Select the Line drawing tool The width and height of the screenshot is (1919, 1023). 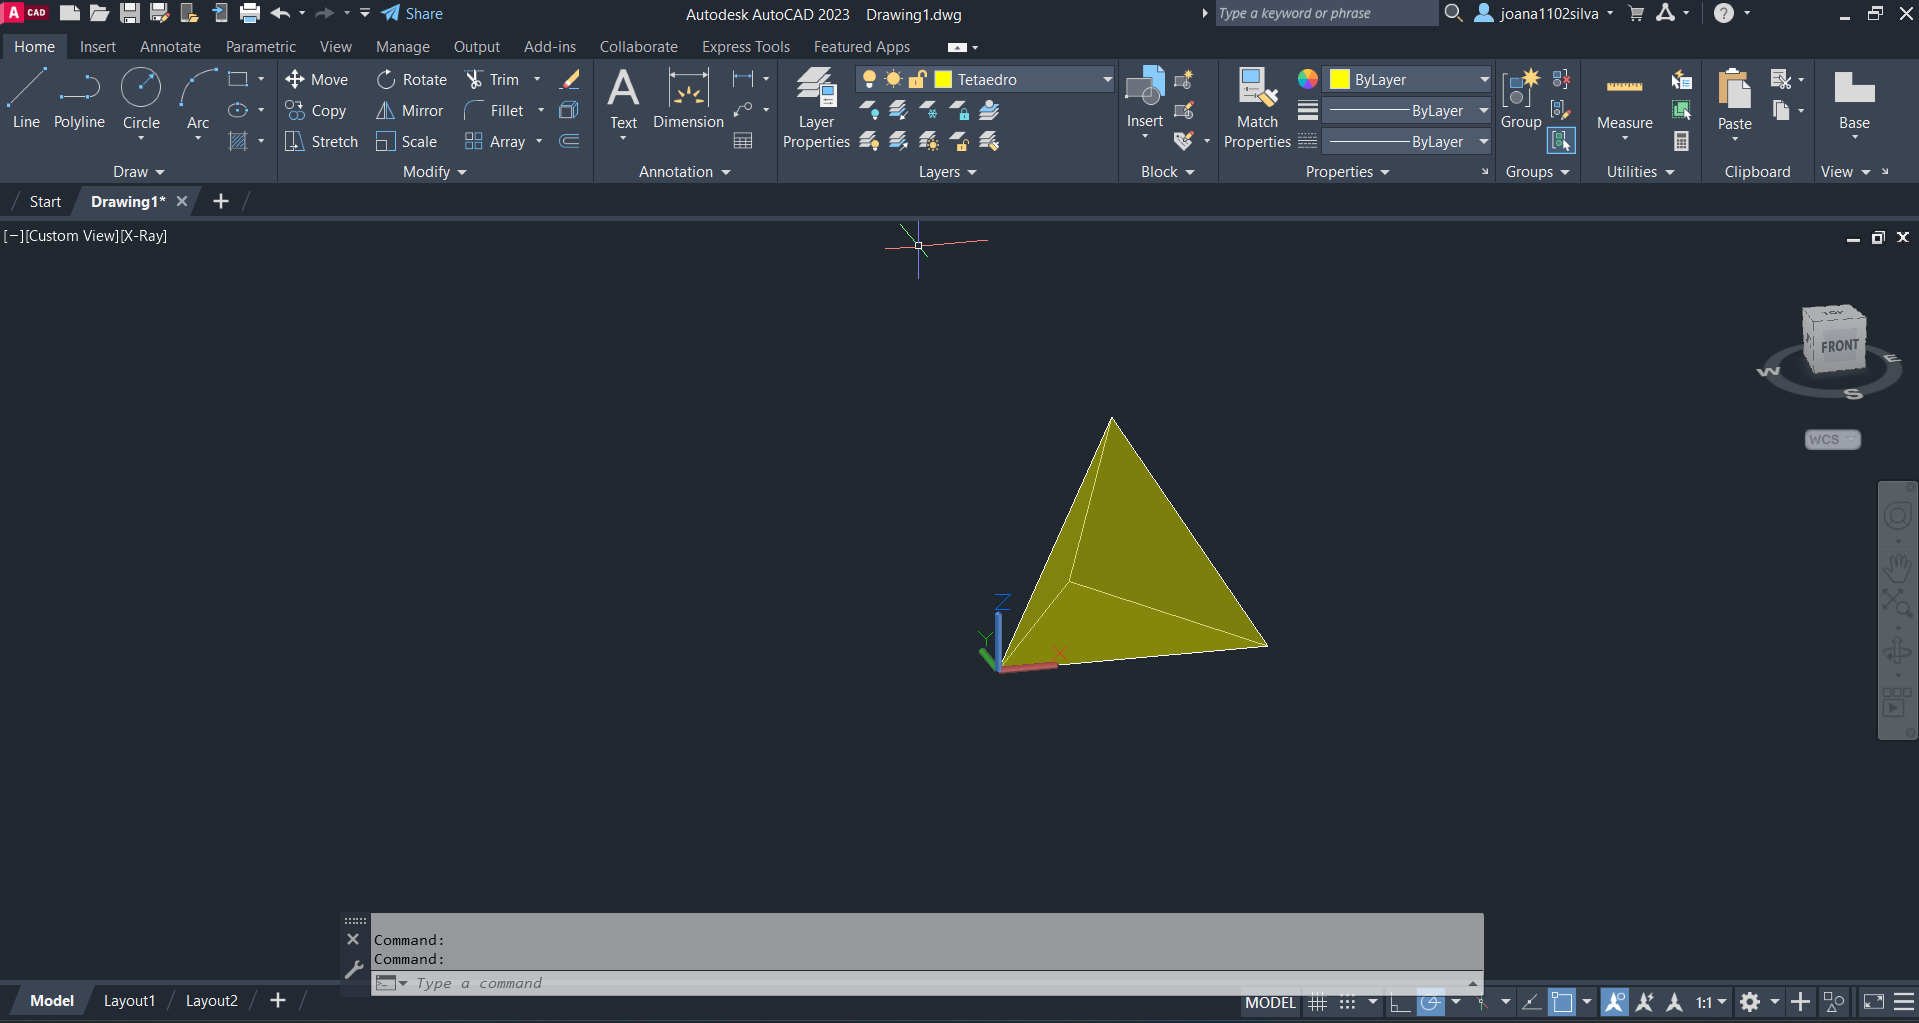point(26,99)
